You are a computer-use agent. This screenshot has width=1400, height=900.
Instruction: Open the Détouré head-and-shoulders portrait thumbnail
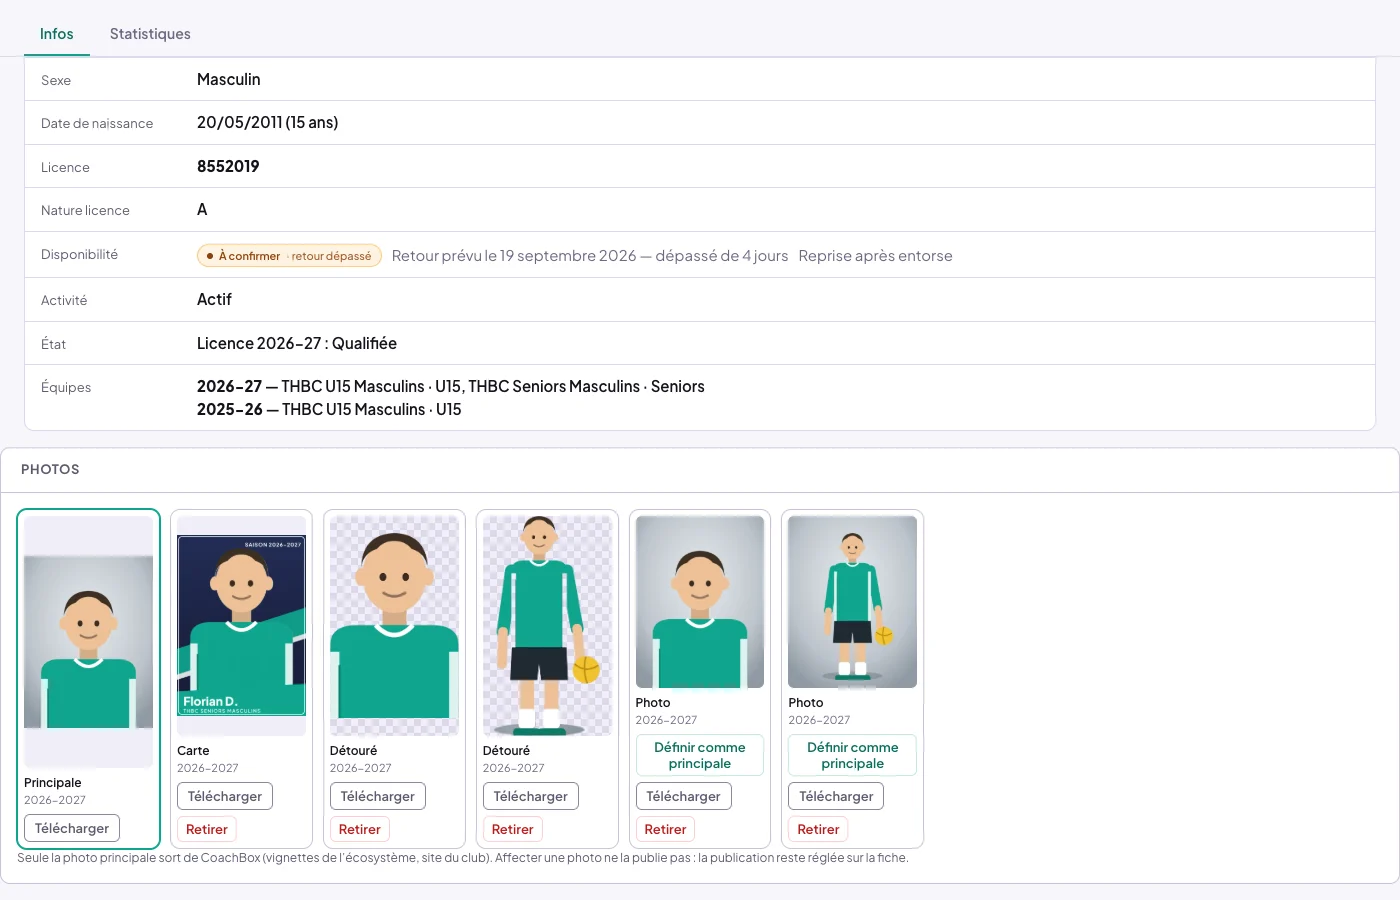click(x=394, y=626)
